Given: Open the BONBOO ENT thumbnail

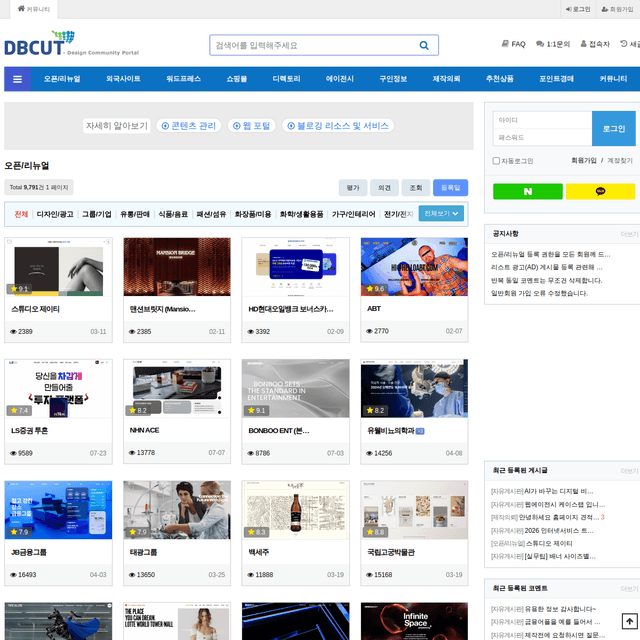Looking at the screenshot, I should pos(296,388).
